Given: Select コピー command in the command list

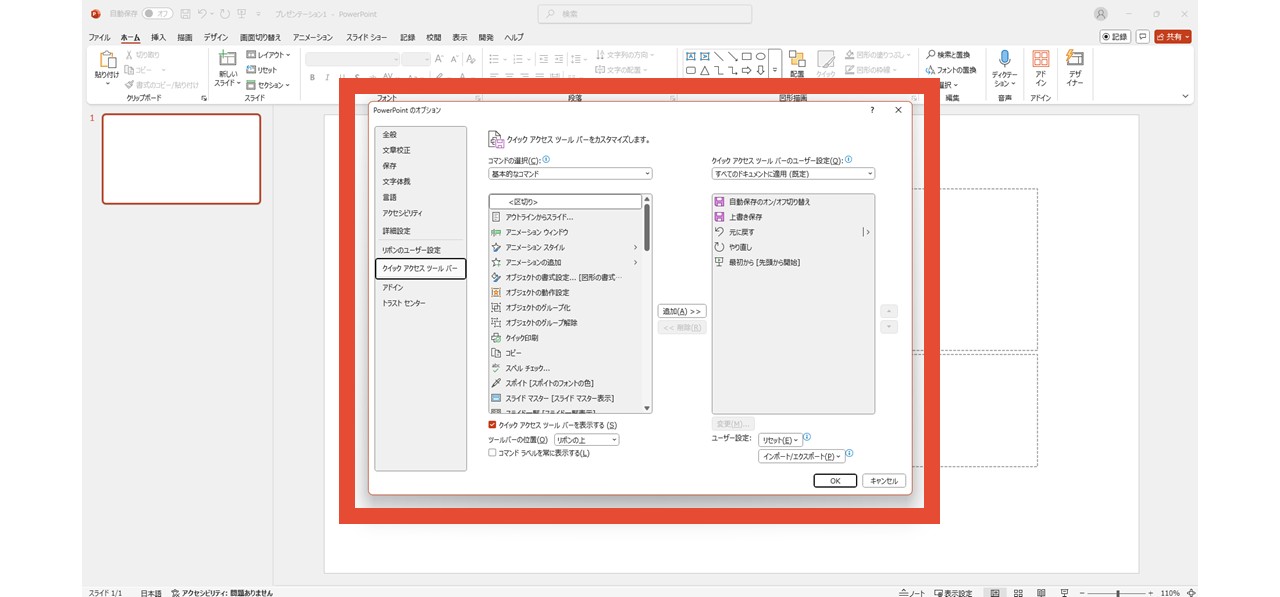Looking at the screenshot, I should [x=564, y=353].
